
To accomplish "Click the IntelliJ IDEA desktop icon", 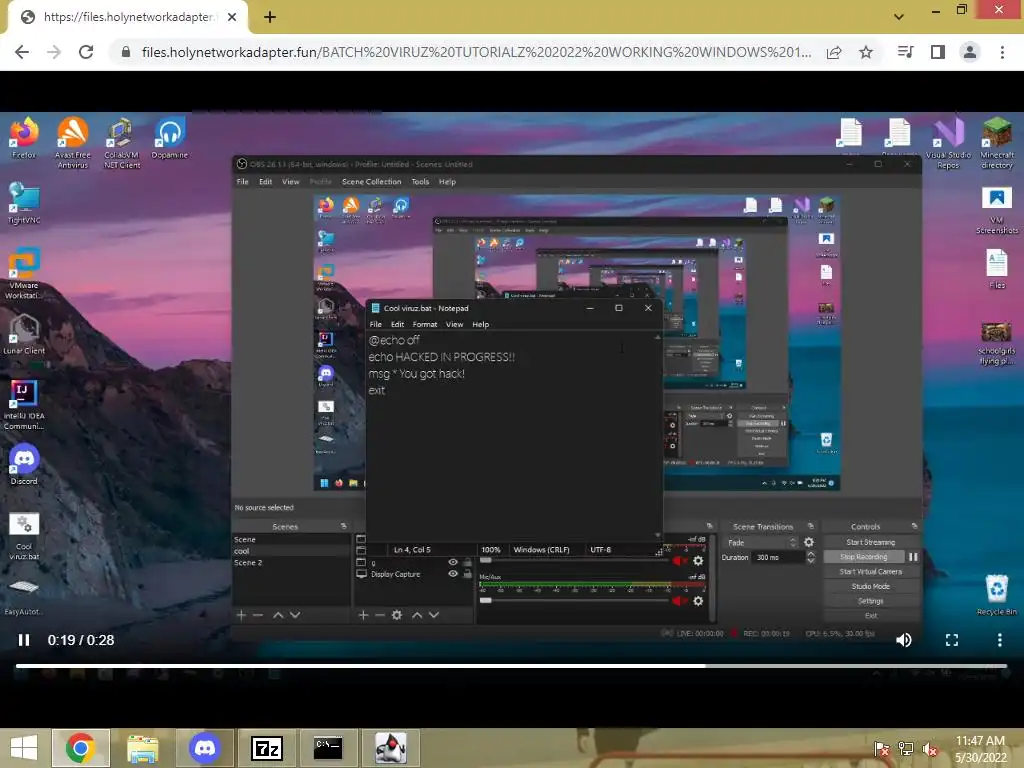I will click(24, 404).
